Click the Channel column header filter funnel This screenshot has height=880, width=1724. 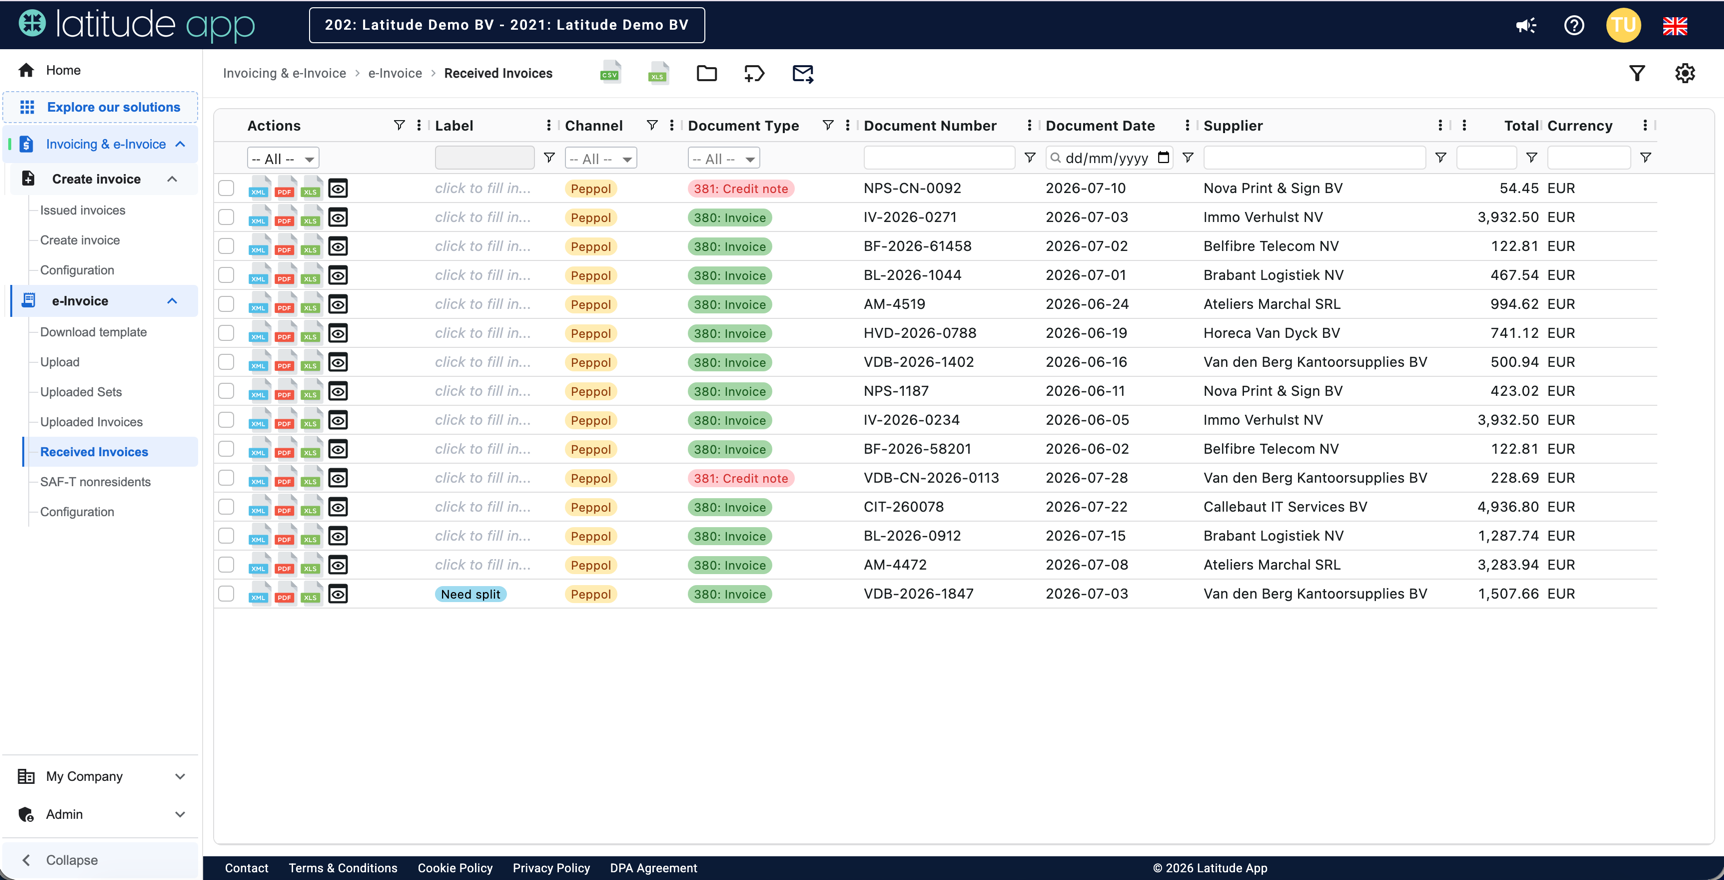click(x=652, y=125)
